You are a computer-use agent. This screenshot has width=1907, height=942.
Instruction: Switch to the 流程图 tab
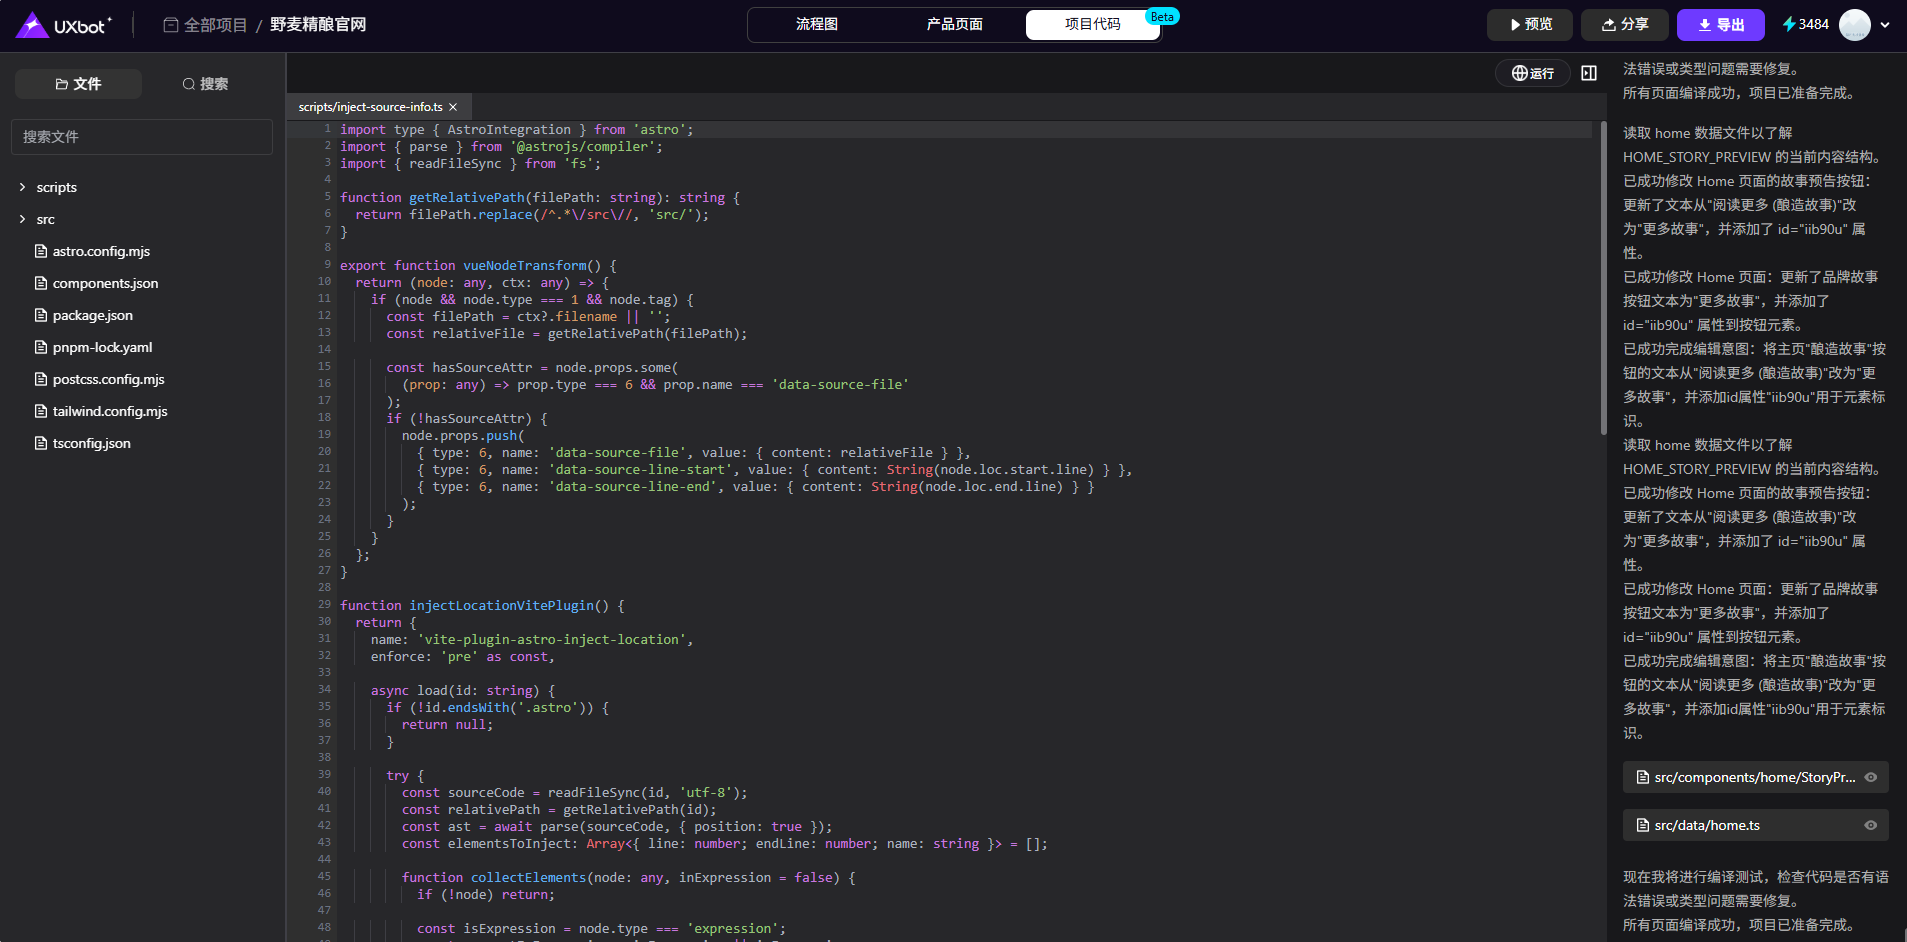pos(816,24)
